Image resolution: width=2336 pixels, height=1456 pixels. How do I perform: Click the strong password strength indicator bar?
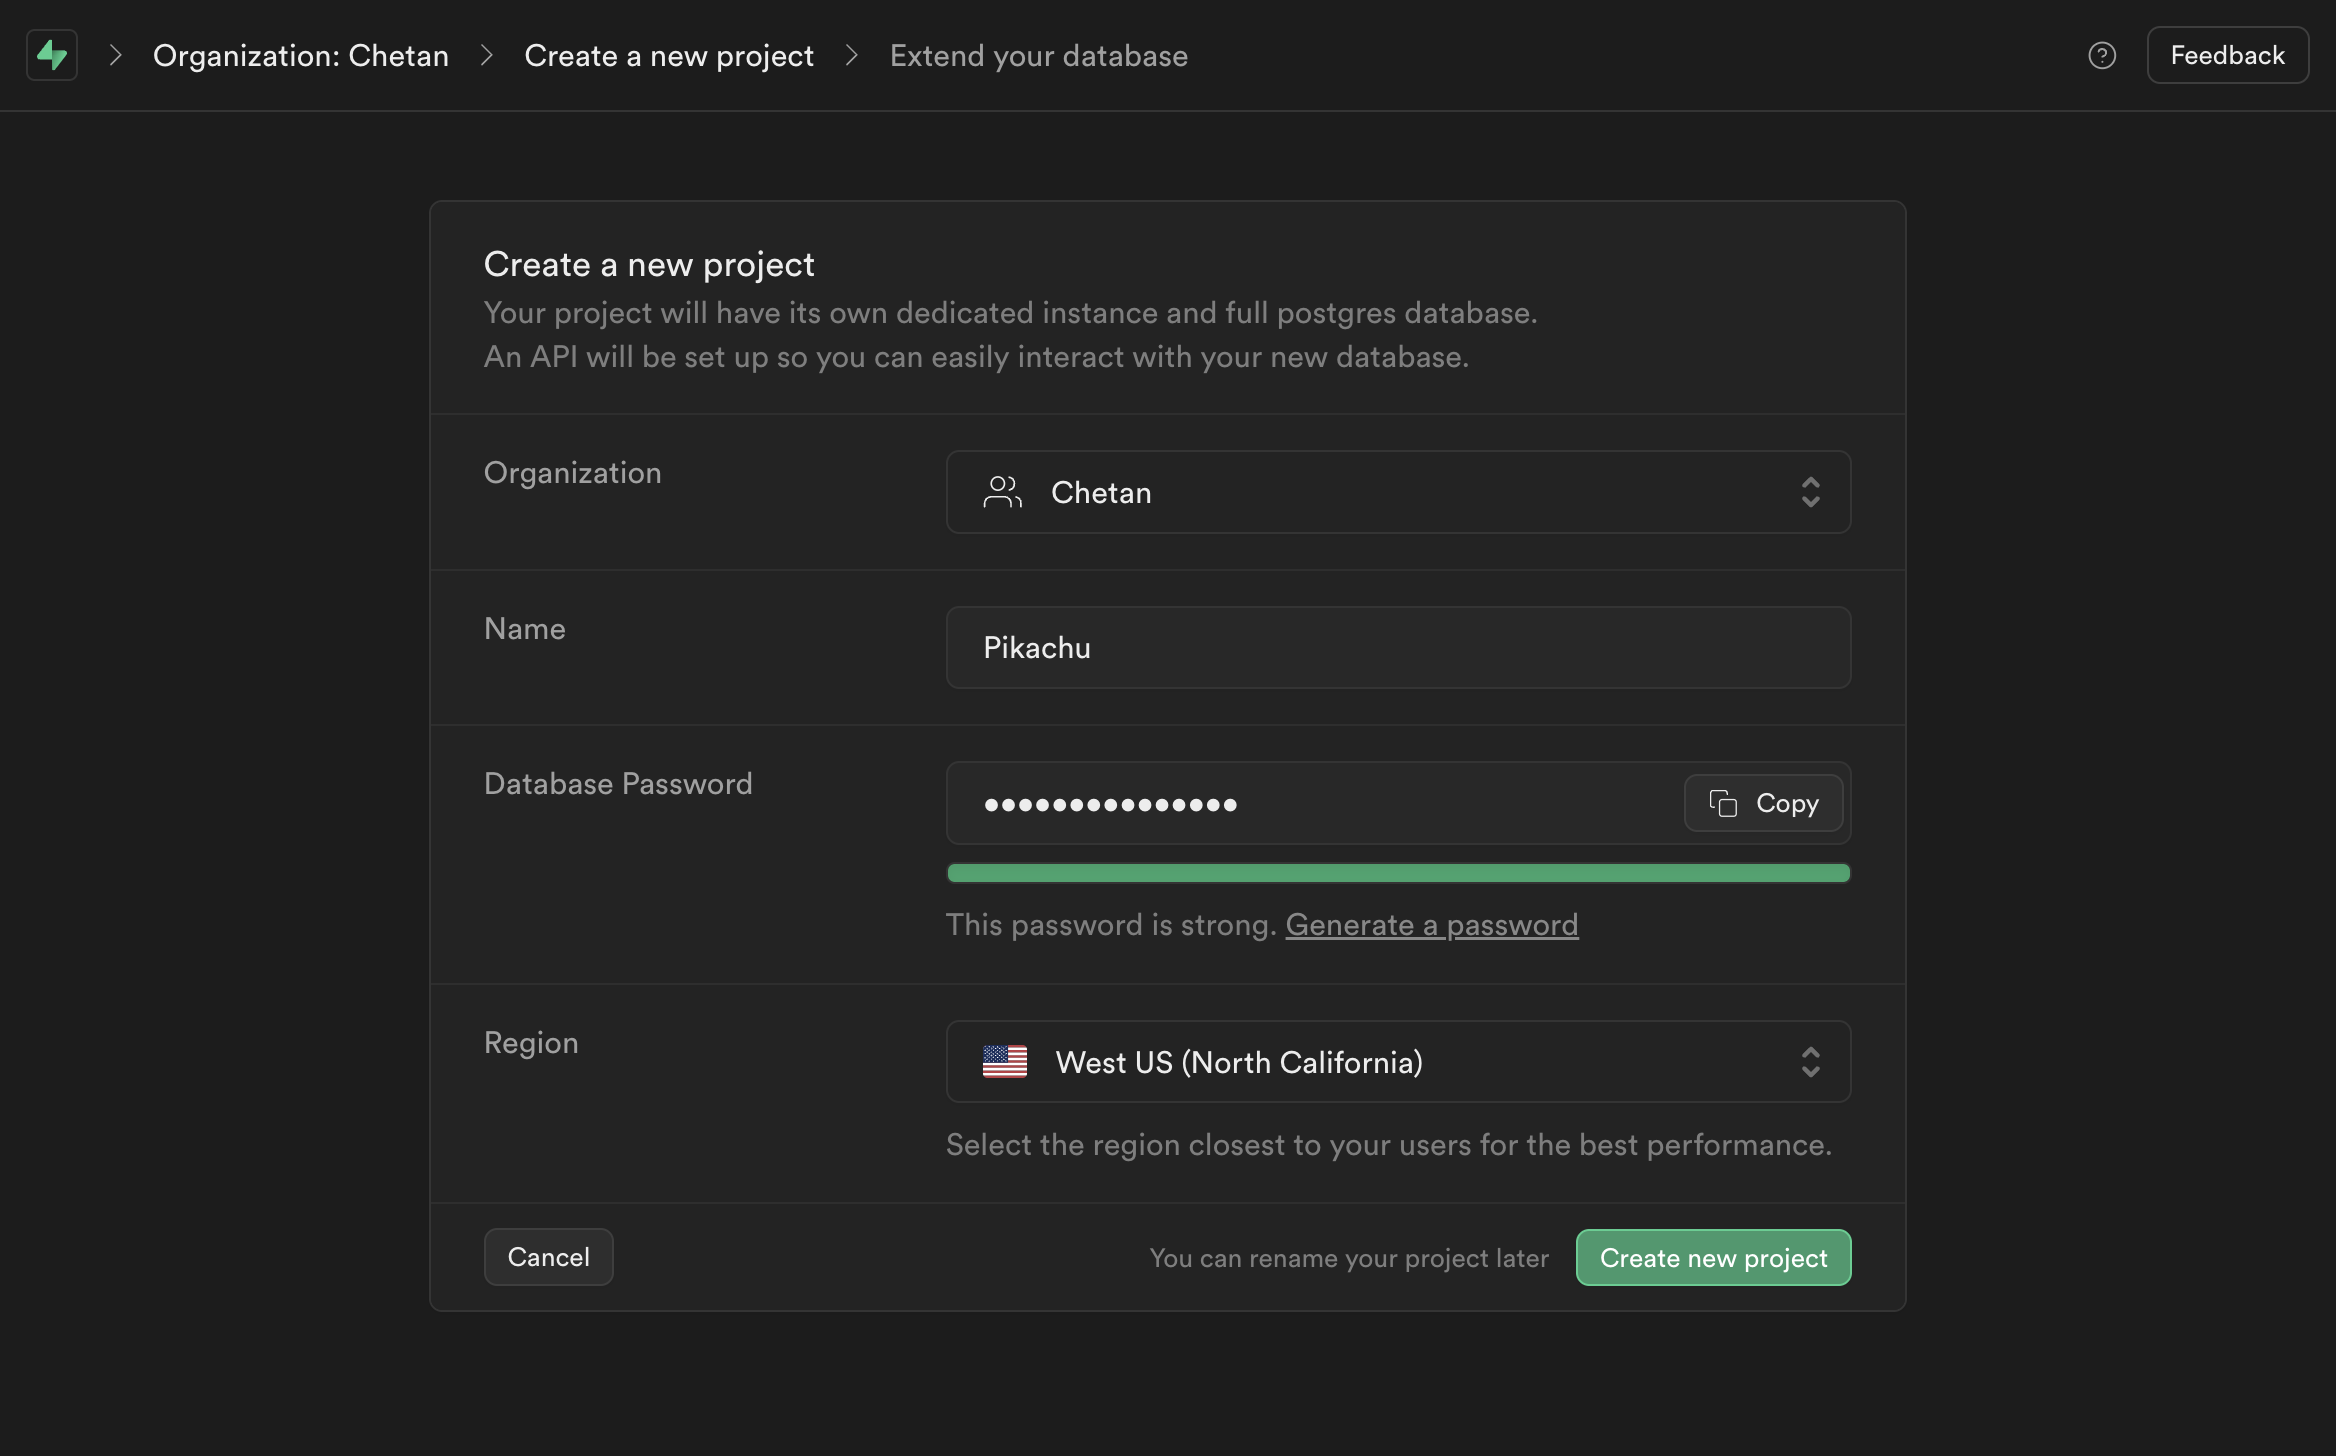1397,871
